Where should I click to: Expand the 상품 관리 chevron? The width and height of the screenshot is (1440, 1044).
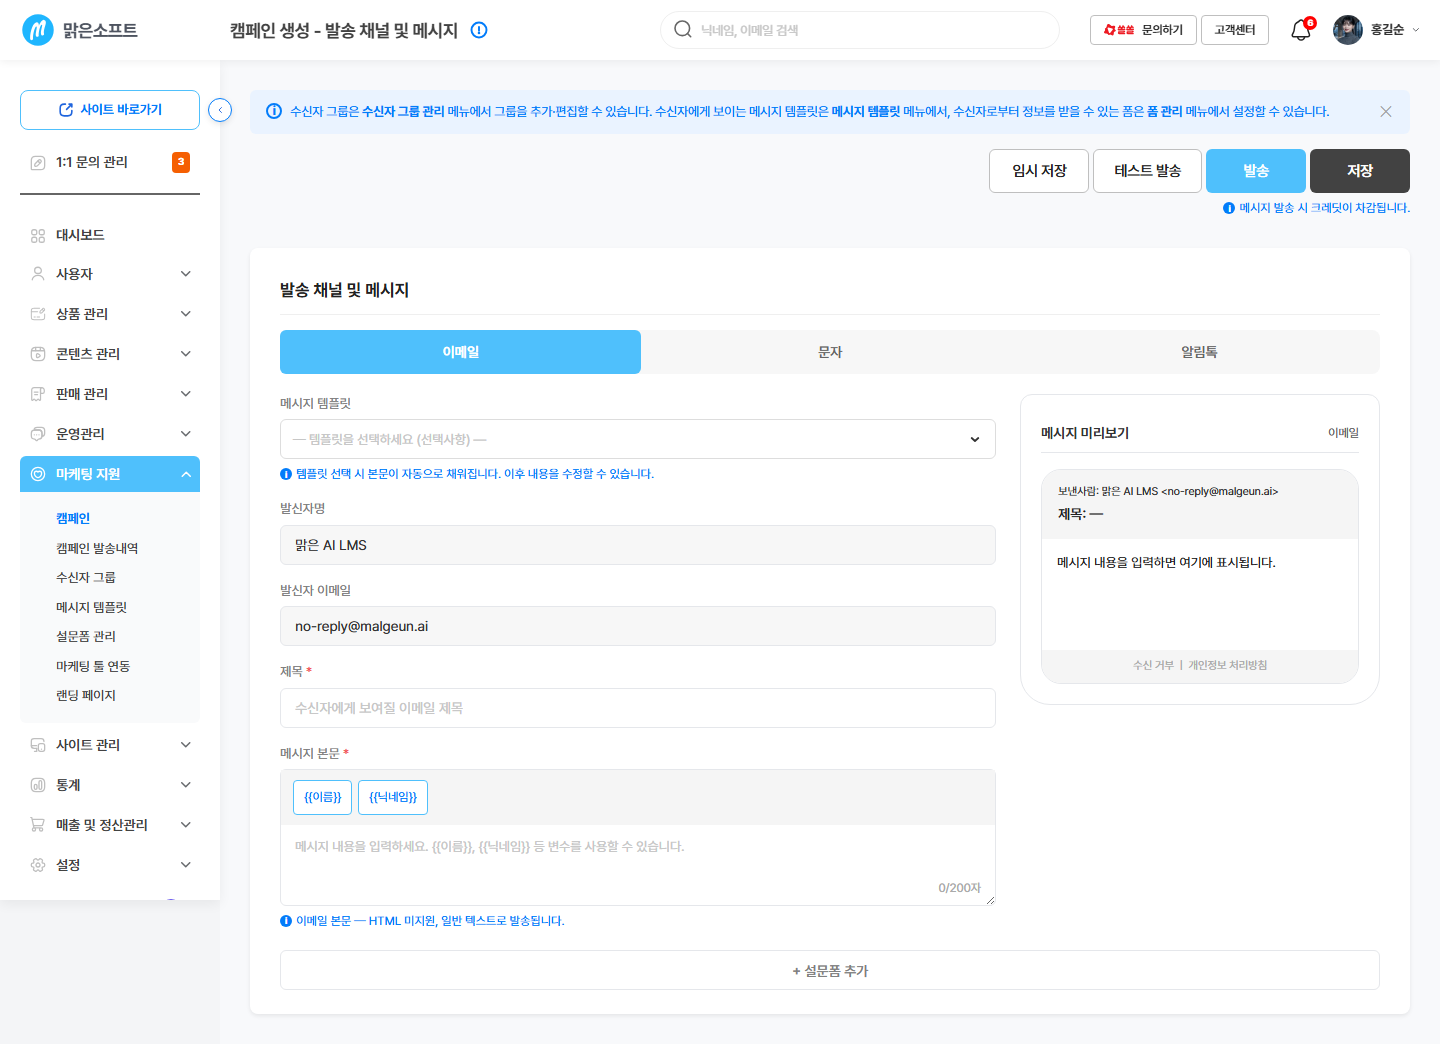click(x=186, y=314)
